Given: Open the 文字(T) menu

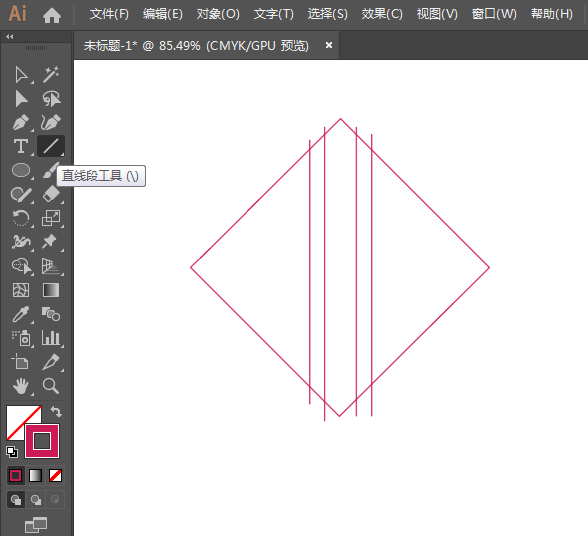Looking at the screenshot, I should pos(274,14).
